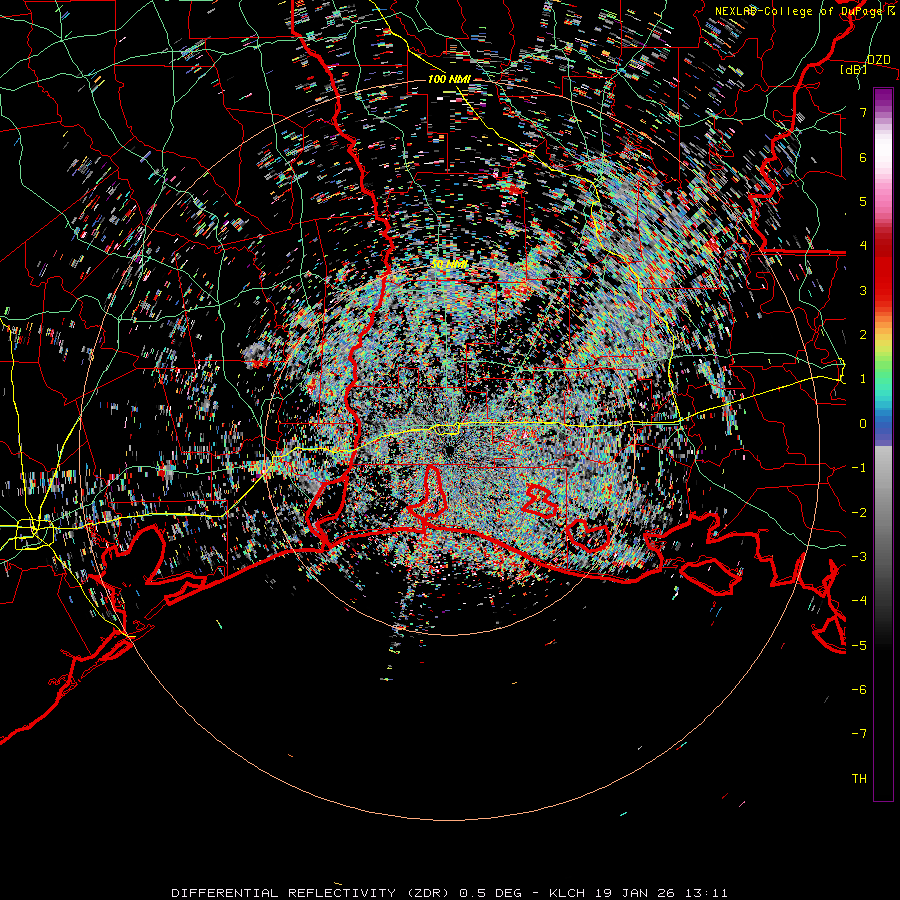Click the positive 2 tick label
The width and height of the screenshot is (900, 900).
[x=863, y=335]
